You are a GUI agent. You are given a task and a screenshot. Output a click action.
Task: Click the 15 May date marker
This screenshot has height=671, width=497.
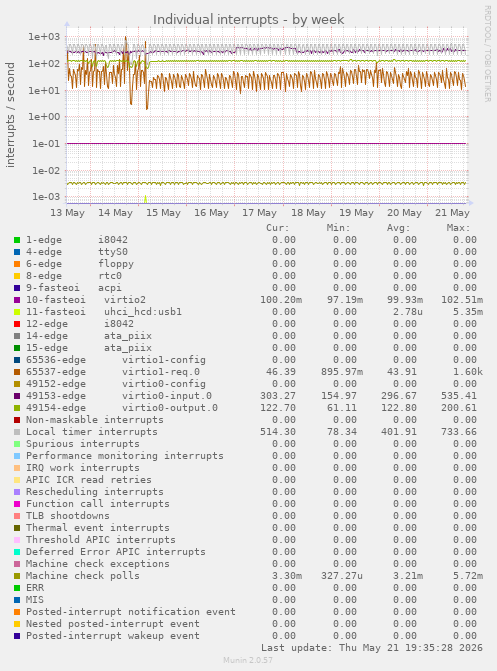pos(164,213)
